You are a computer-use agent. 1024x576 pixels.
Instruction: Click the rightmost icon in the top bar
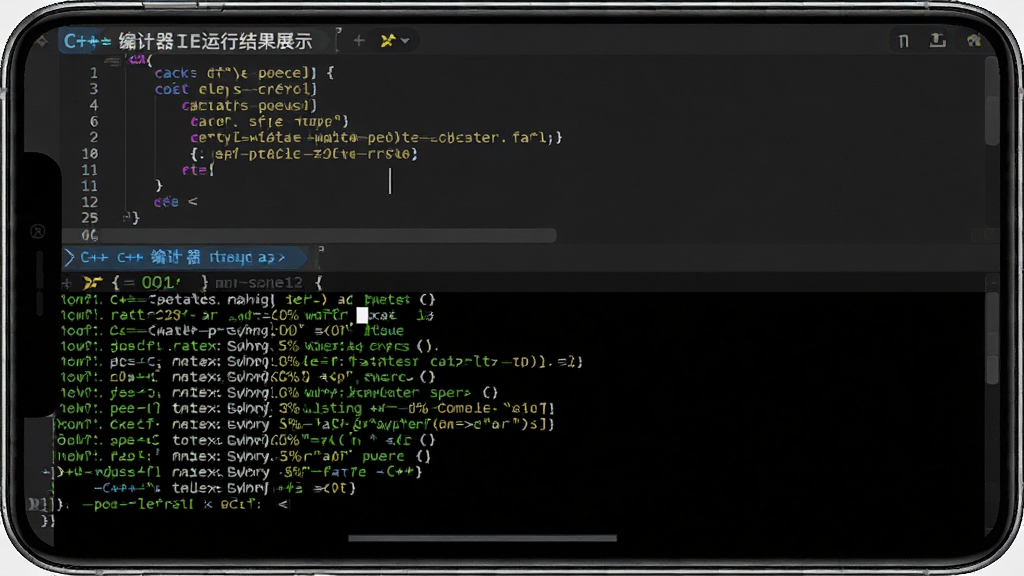974,41
